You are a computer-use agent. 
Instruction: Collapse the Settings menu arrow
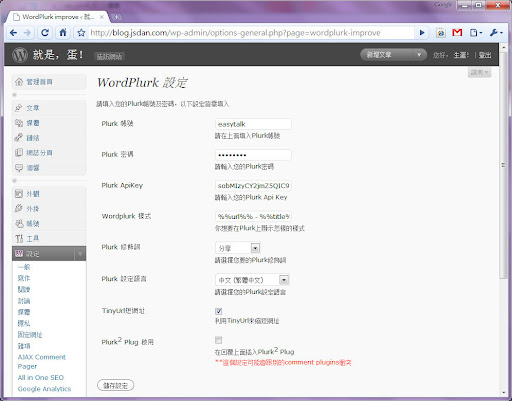(80, 254)
